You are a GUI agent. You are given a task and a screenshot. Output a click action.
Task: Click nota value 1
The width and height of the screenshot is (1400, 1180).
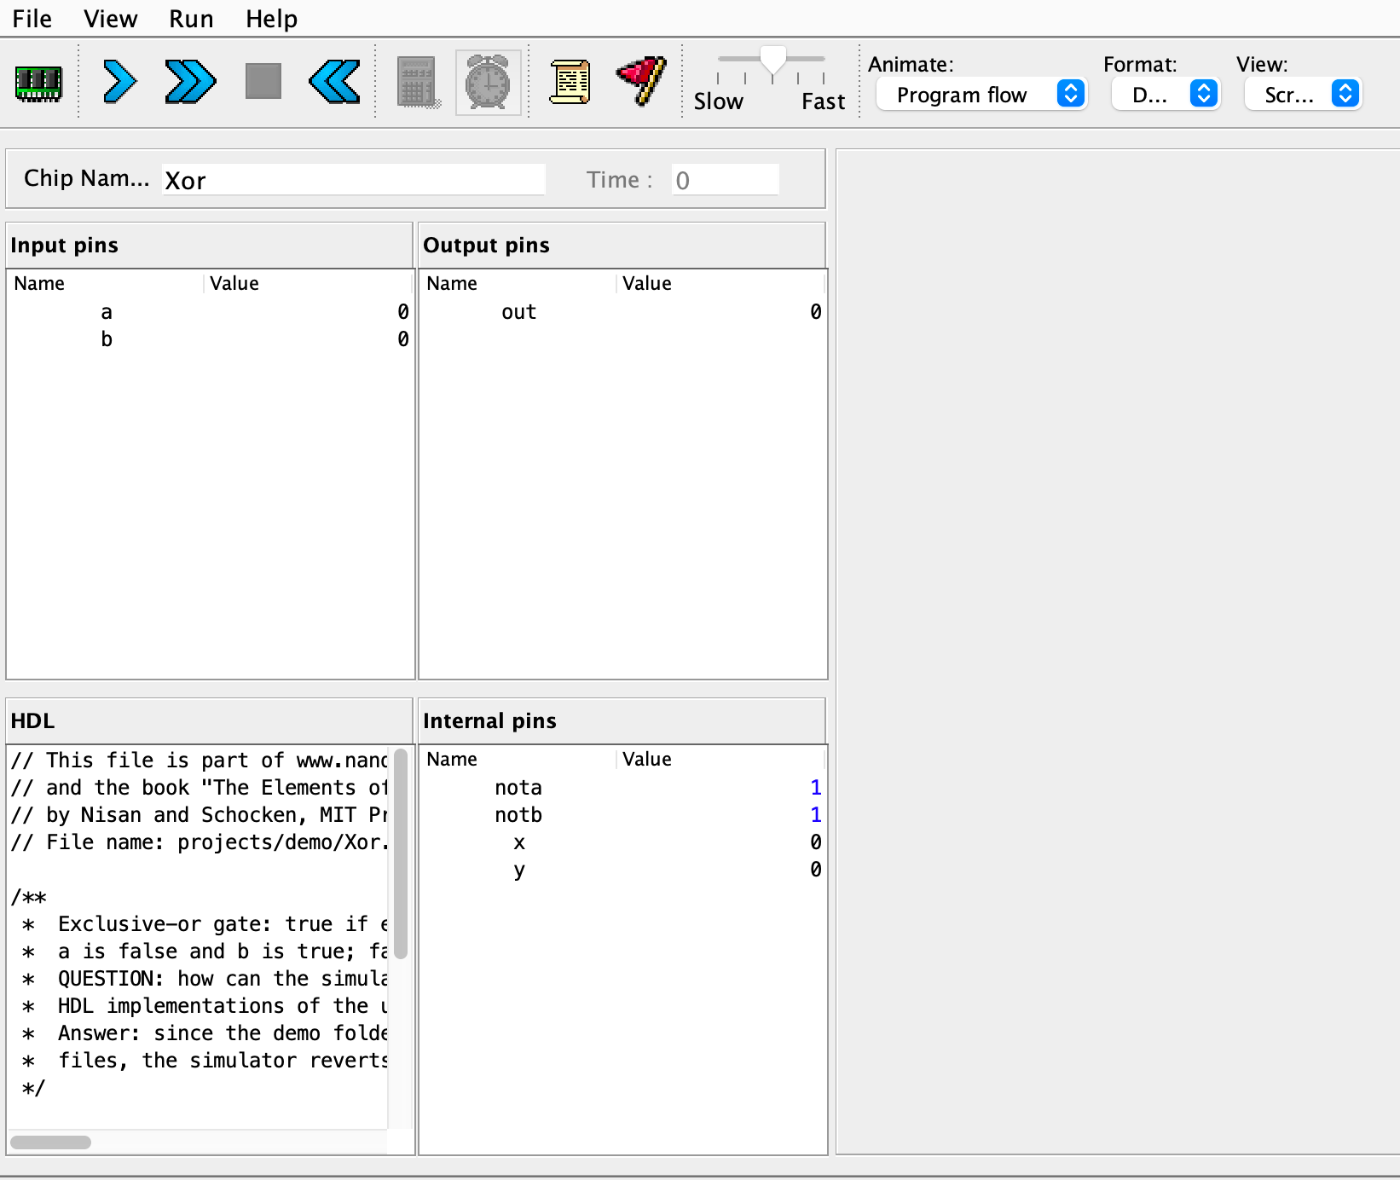click(x=816, y=788)
